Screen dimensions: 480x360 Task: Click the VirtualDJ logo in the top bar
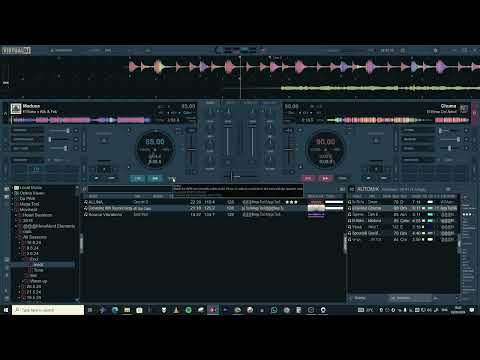coord(16,51)
